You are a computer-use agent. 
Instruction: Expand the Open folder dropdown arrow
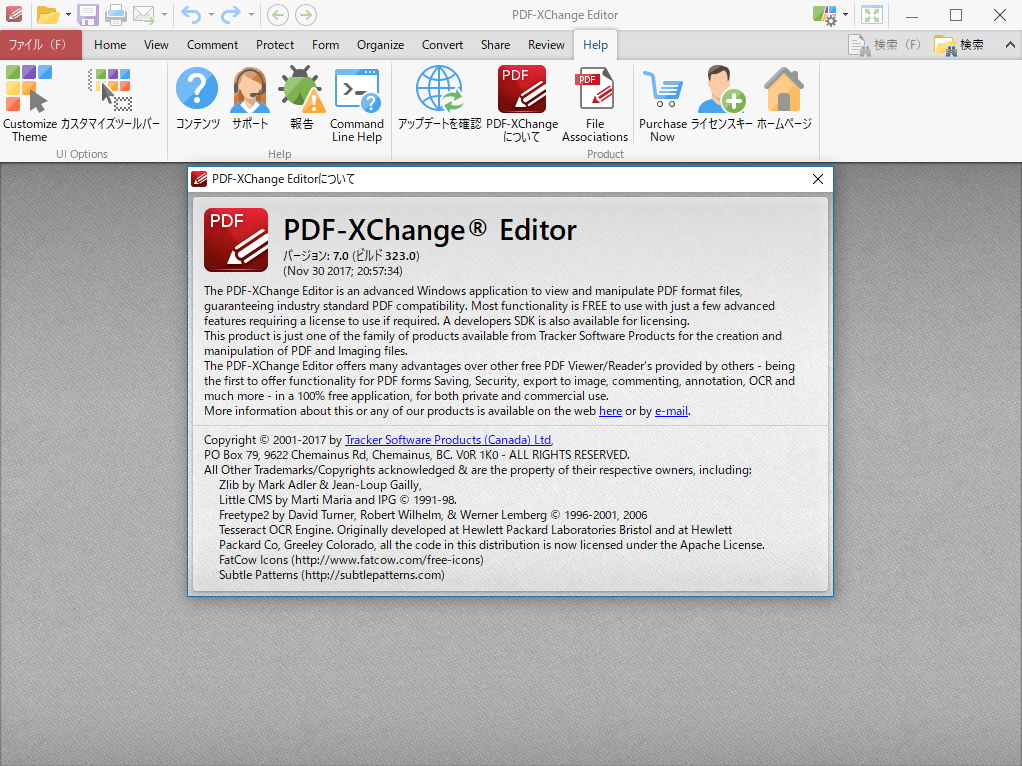(x=68, y=14)
